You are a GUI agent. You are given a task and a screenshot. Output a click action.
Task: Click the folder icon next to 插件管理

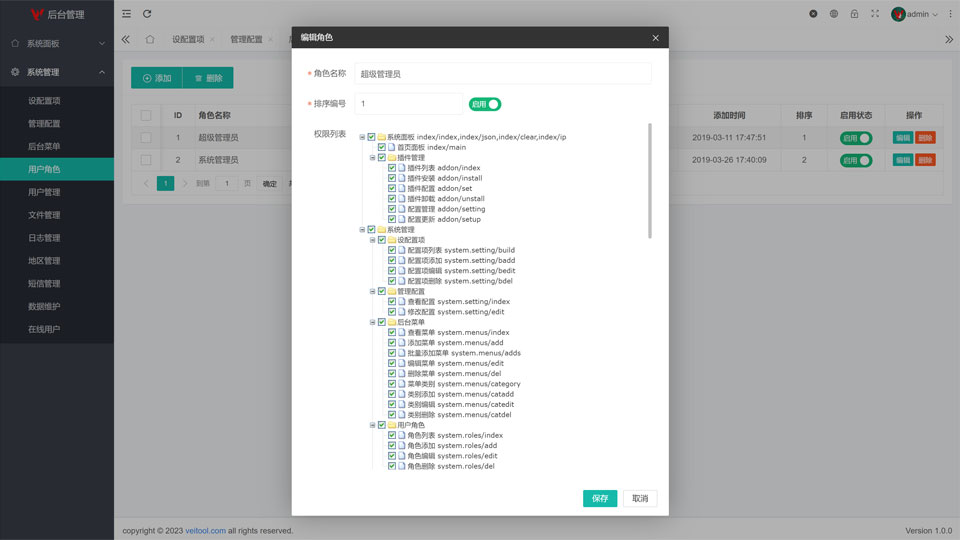[x=392, y=158]
